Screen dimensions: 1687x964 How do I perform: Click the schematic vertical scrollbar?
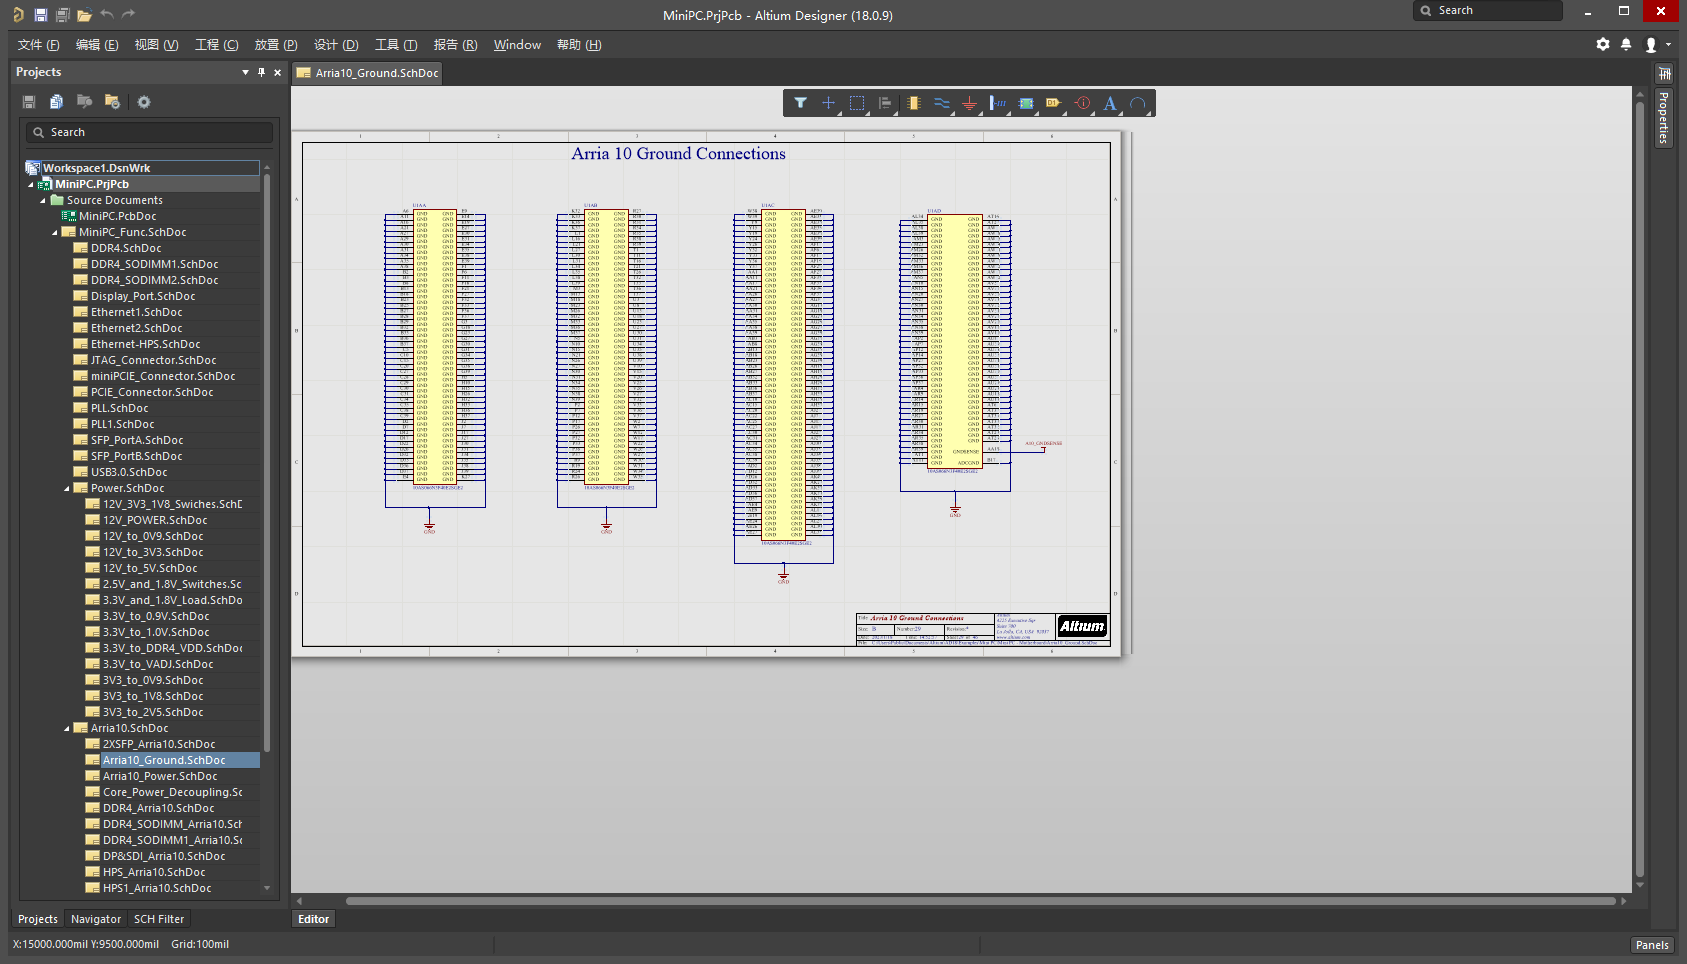(x=1639, y=490)
